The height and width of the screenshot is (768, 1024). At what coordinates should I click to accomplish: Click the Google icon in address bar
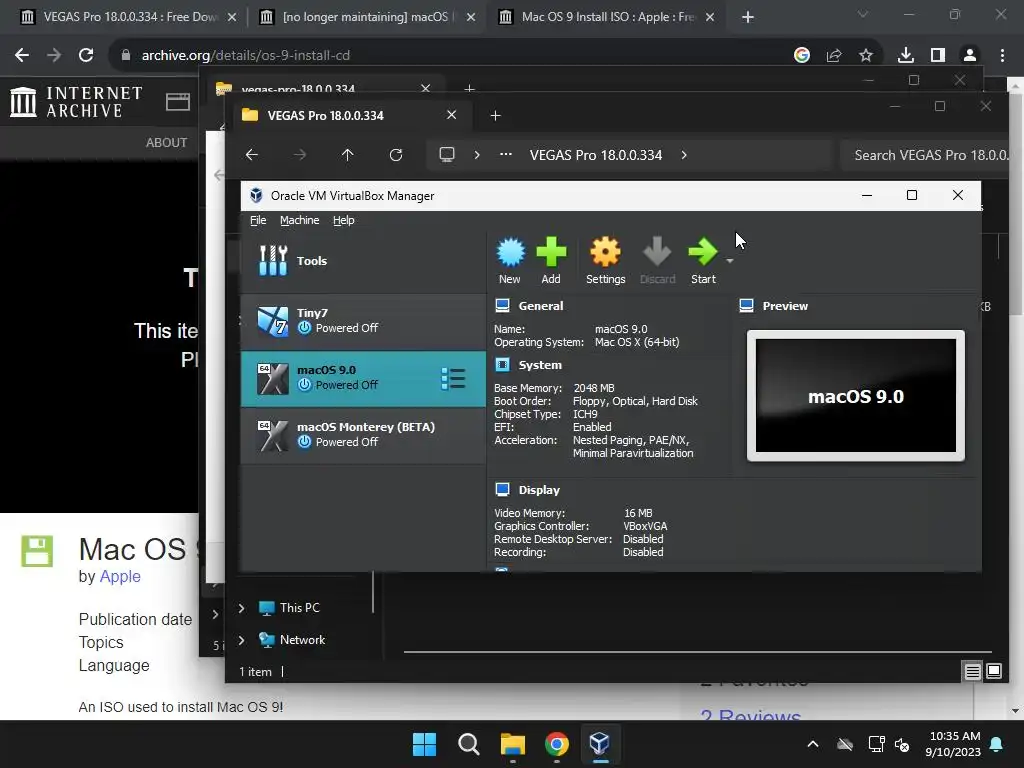click(801, 56)
